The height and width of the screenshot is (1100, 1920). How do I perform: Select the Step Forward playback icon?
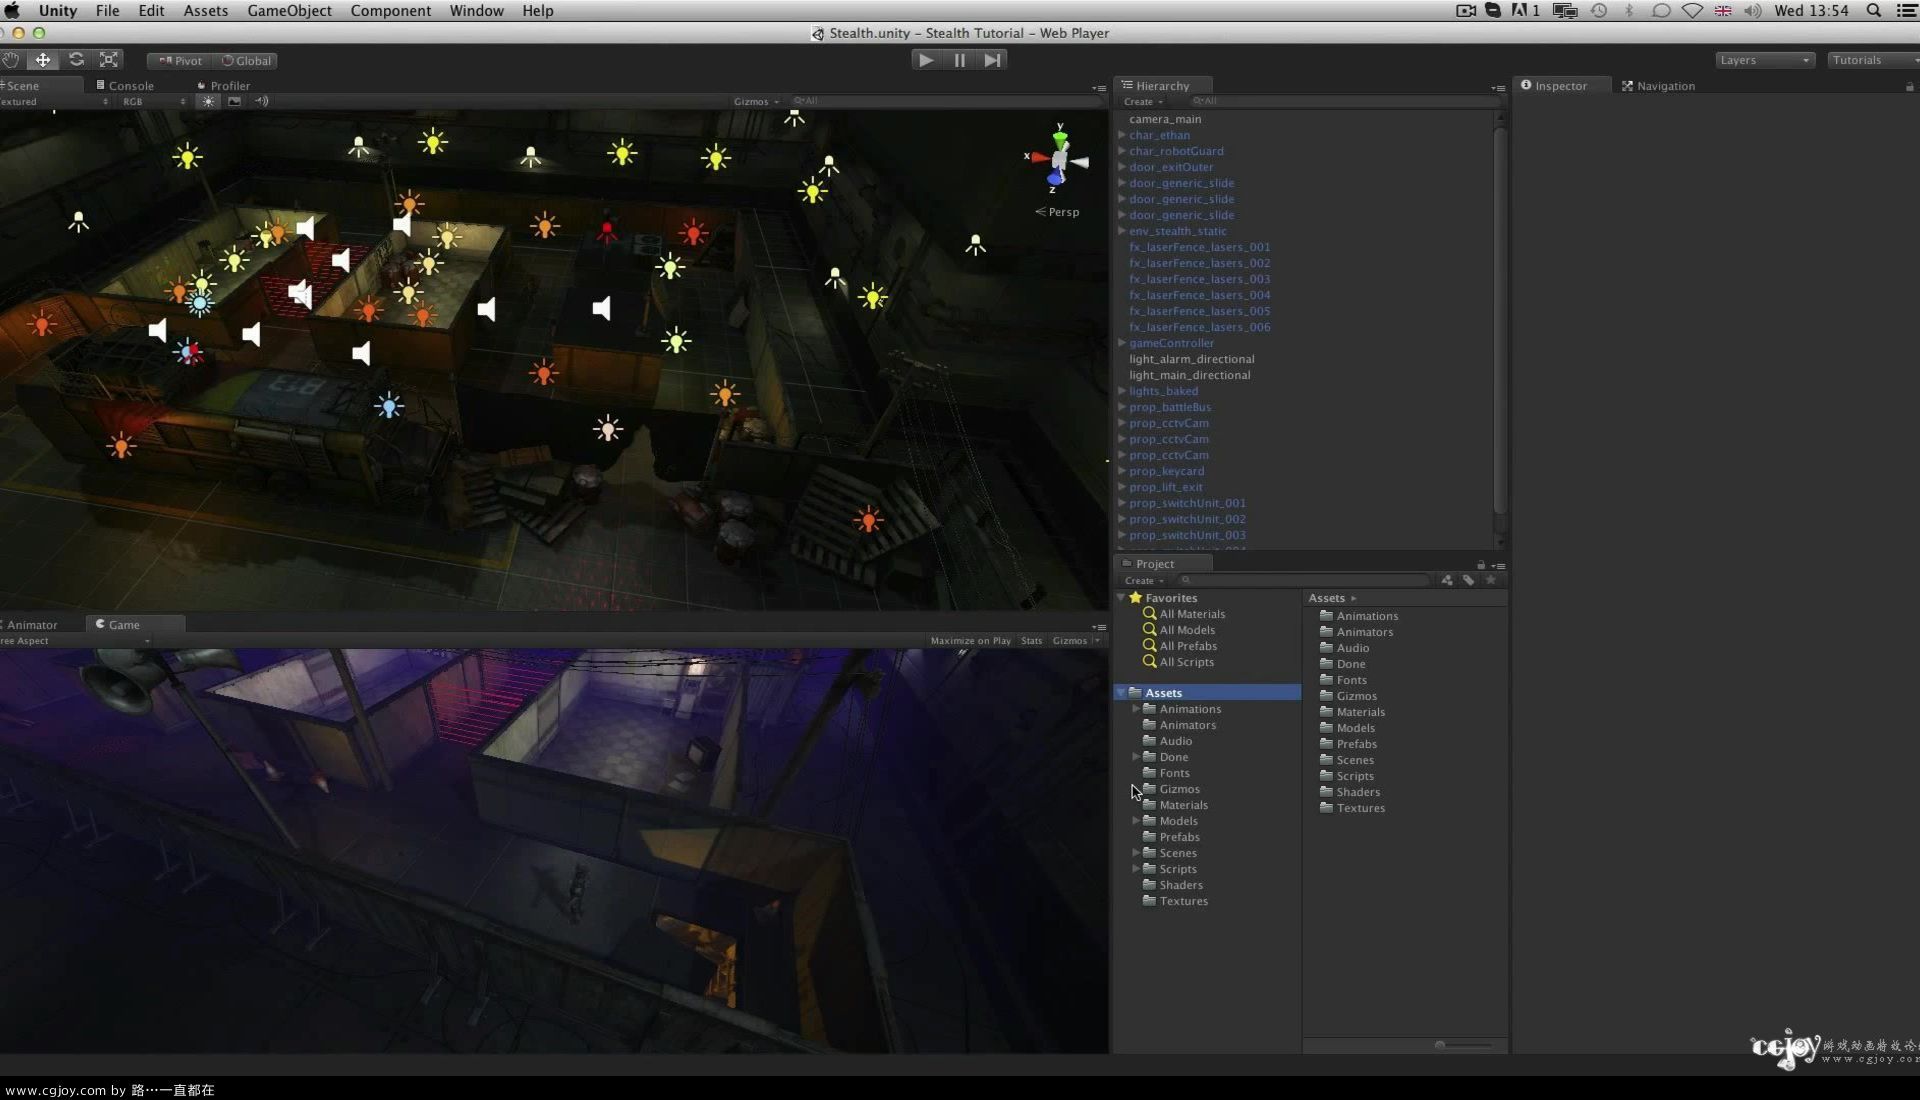(x=993, y=59)
